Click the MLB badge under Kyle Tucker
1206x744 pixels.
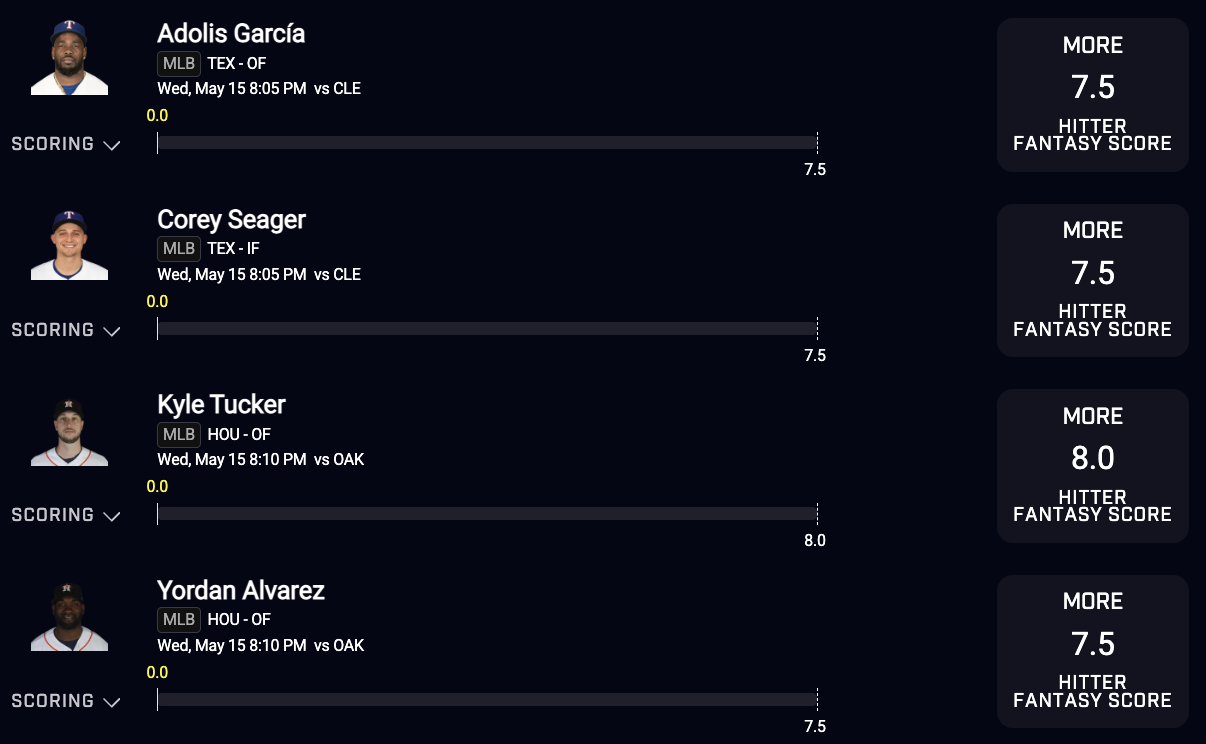point(179,434)
